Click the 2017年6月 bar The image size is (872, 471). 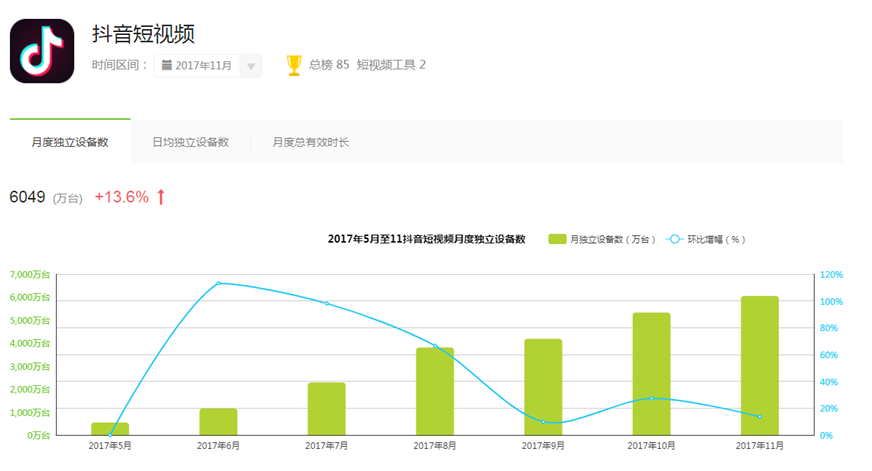coord(219,422)
